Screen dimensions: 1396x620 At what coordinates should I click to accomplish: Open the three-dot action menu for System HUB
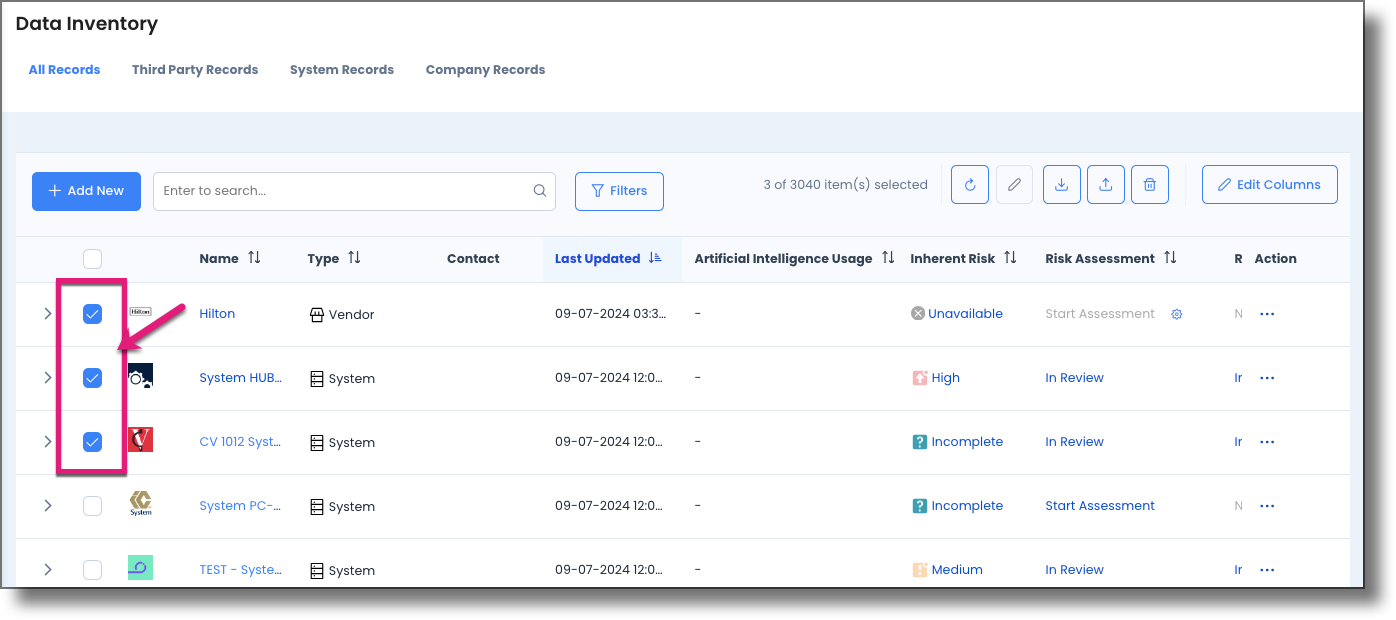point(1267,378)
